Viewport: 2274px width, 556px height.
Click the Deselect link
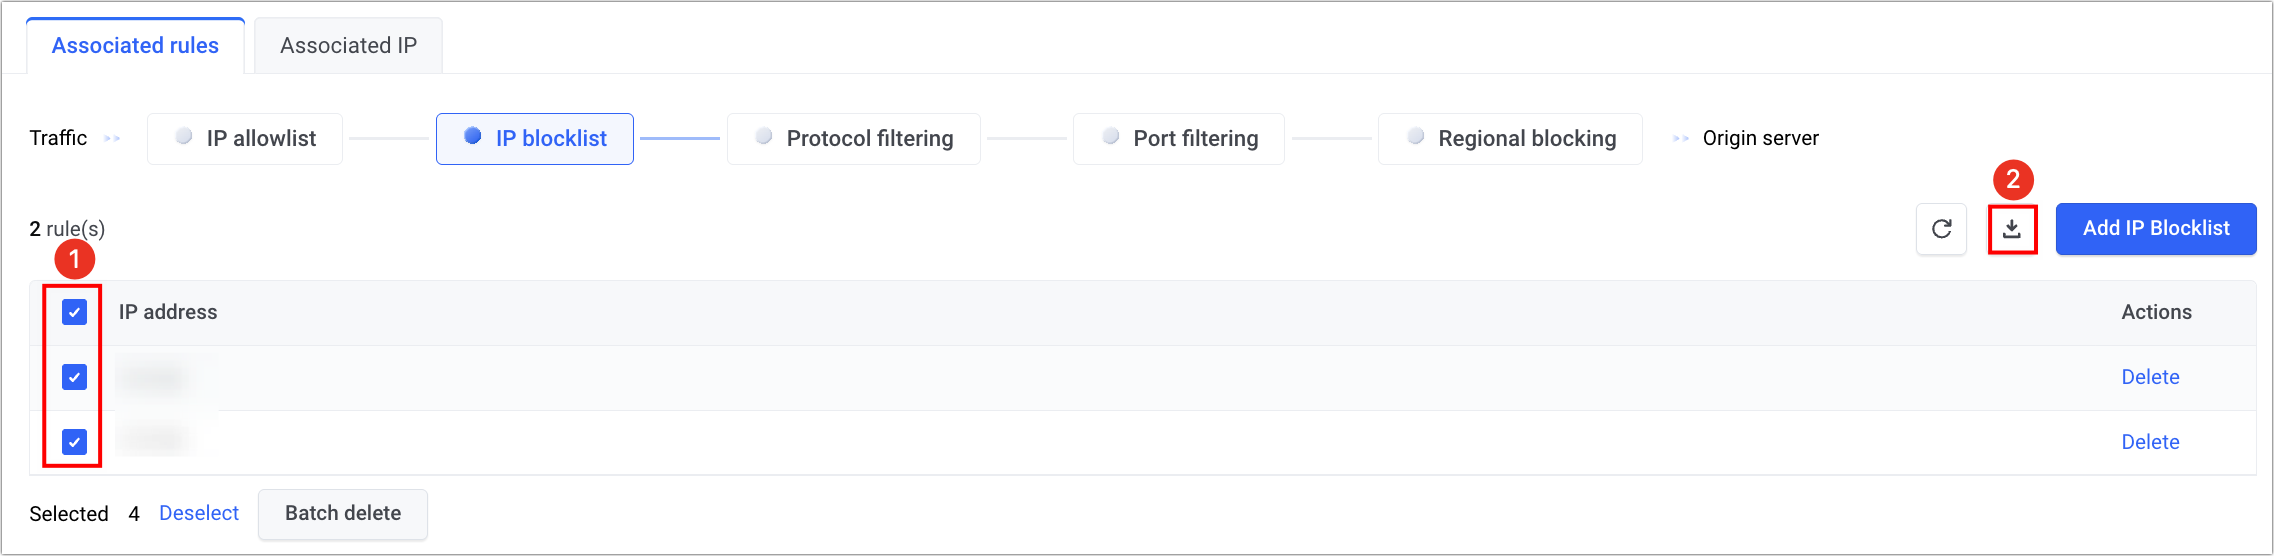(199, 514)
